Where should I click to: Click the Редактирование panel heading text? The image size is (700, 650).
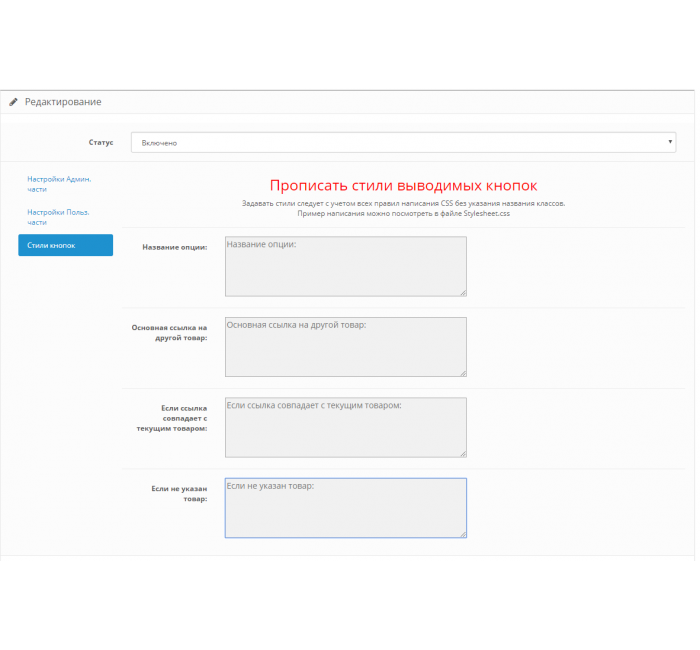(x=63, y=102)
